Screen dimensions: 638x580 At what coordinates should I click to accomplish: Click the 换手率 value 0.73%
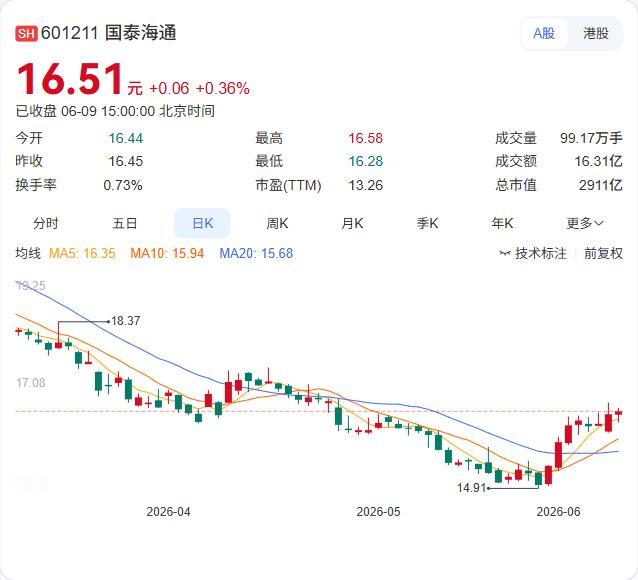[123, 185]
